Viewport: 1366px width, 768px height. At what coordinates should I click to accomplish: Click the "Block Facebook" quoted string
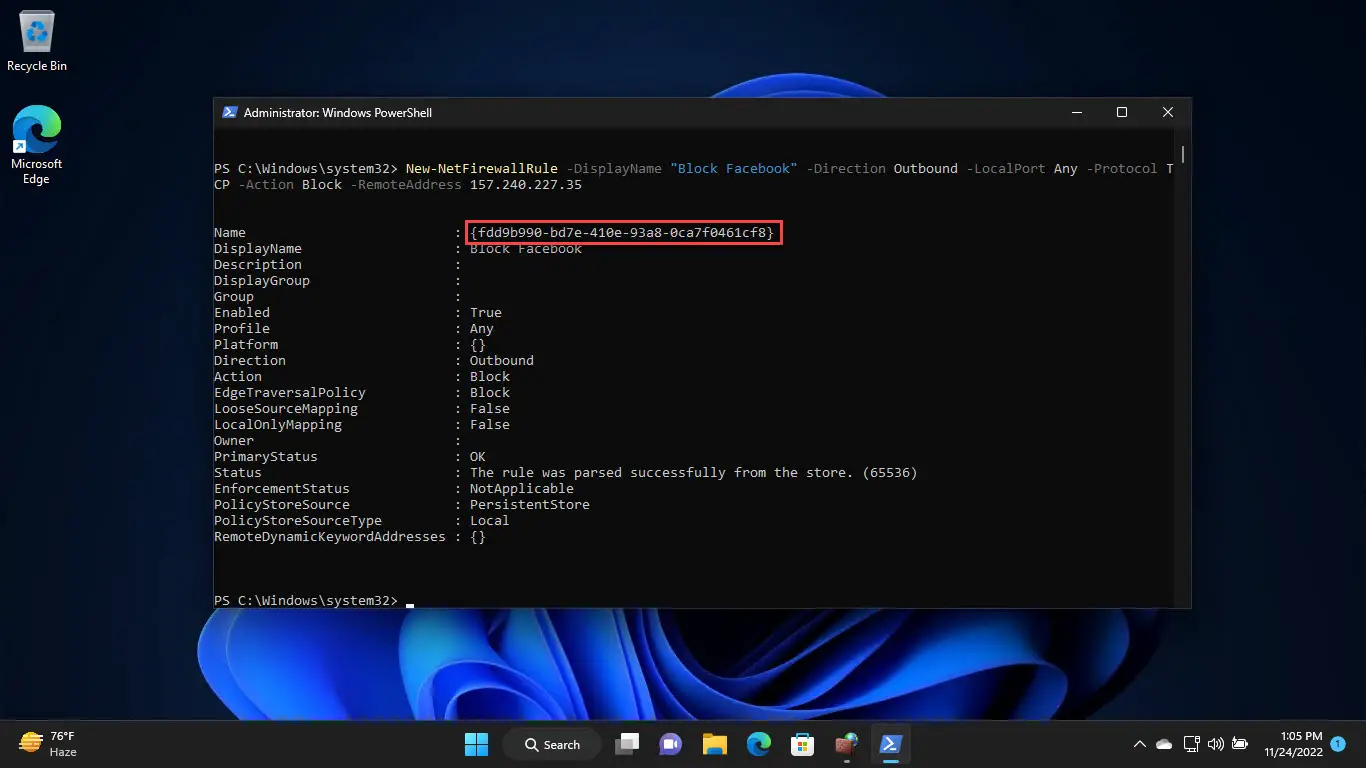tap(734, 169)
